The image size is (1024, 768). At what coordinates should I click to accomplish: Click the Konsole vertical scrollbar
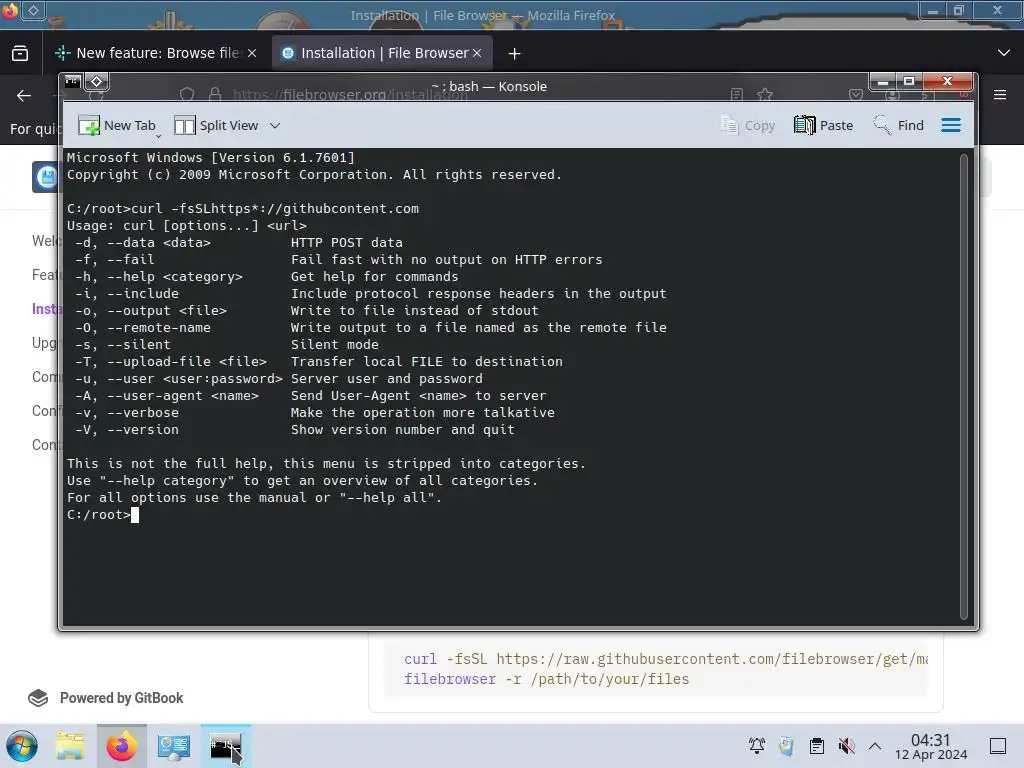(963, 387)
